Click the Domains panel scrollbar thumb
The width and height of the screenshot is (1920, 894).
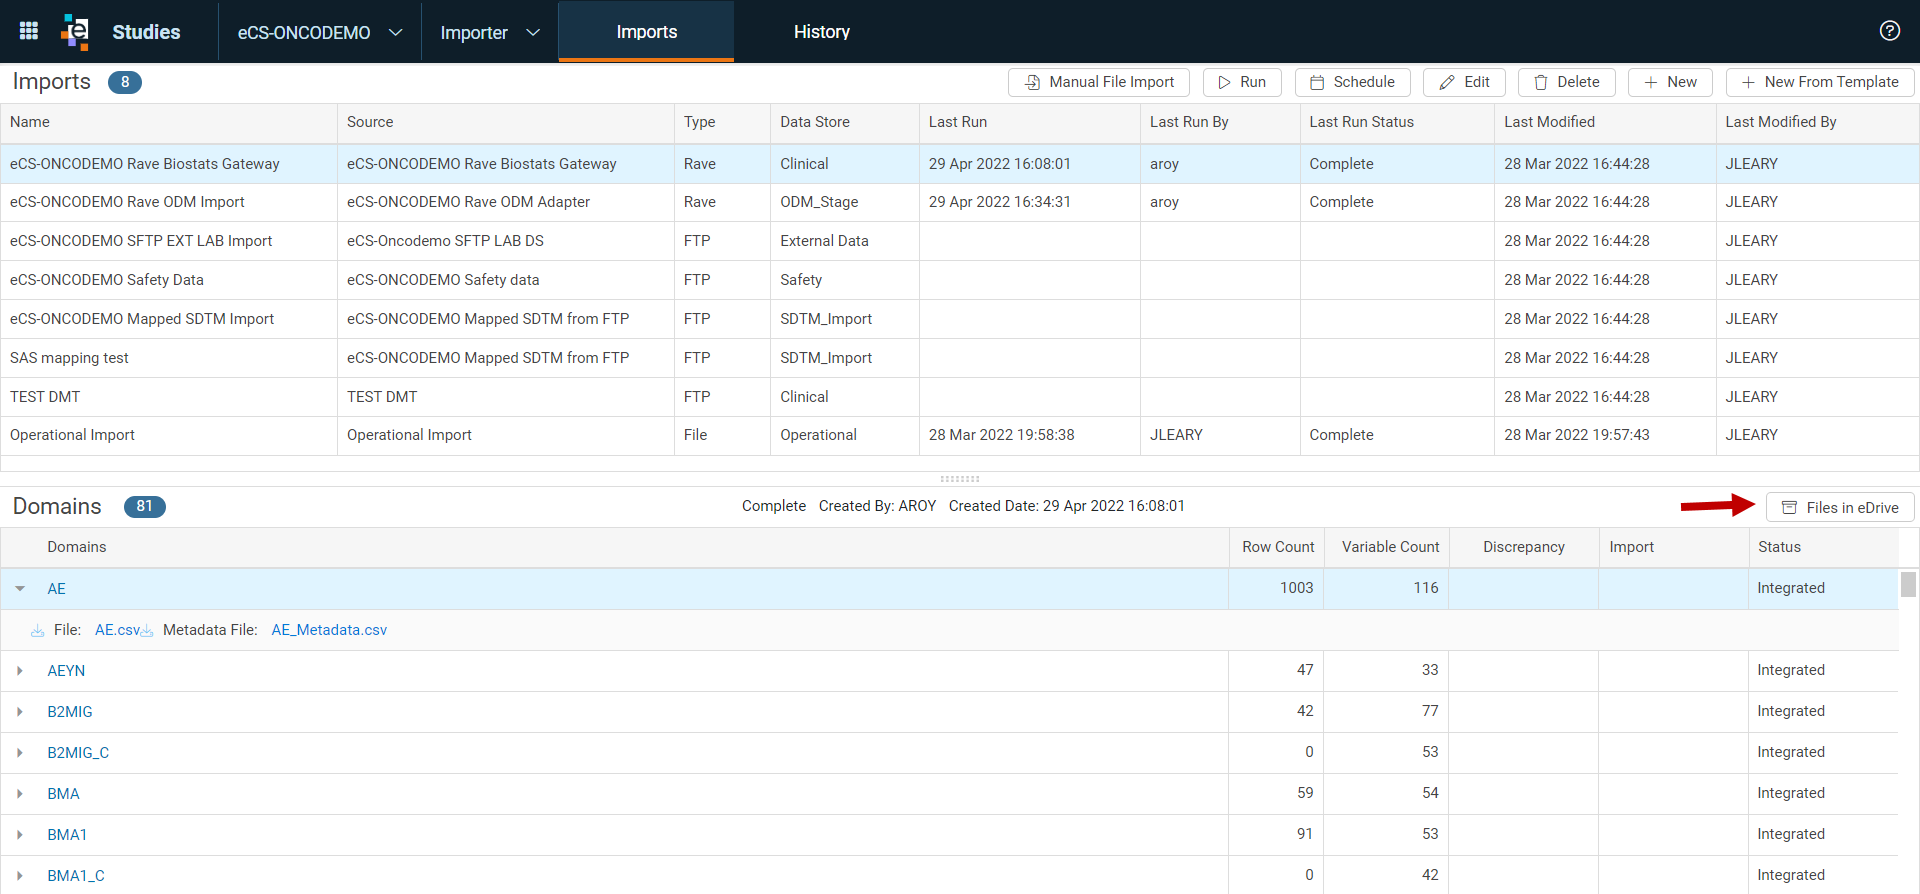coord(1908,584)
